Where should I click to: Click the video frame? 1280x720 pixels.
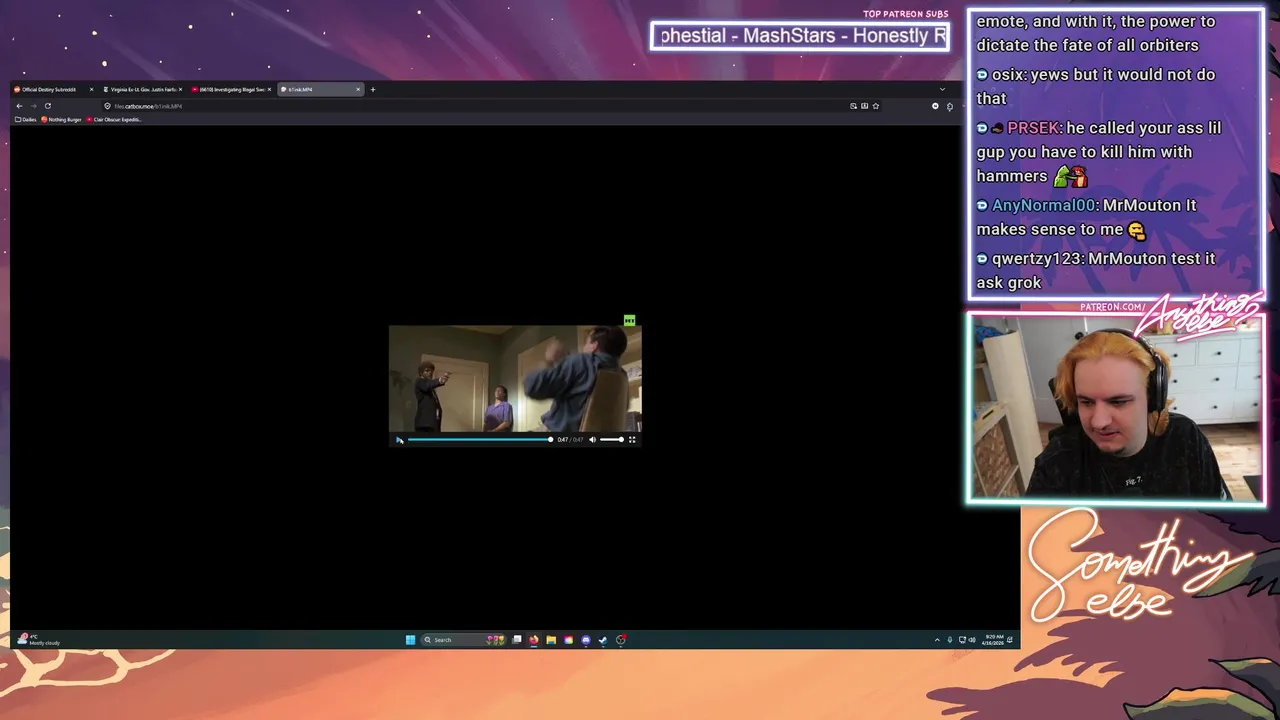click(515, 379)
